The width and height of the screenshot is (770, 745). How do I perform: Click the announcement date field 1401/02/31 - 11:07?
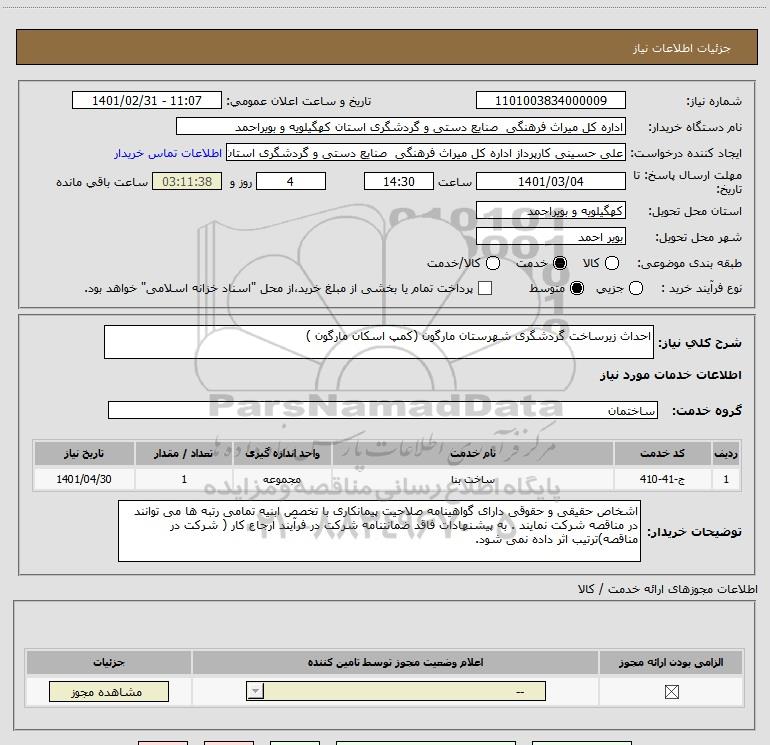point(147,100)
